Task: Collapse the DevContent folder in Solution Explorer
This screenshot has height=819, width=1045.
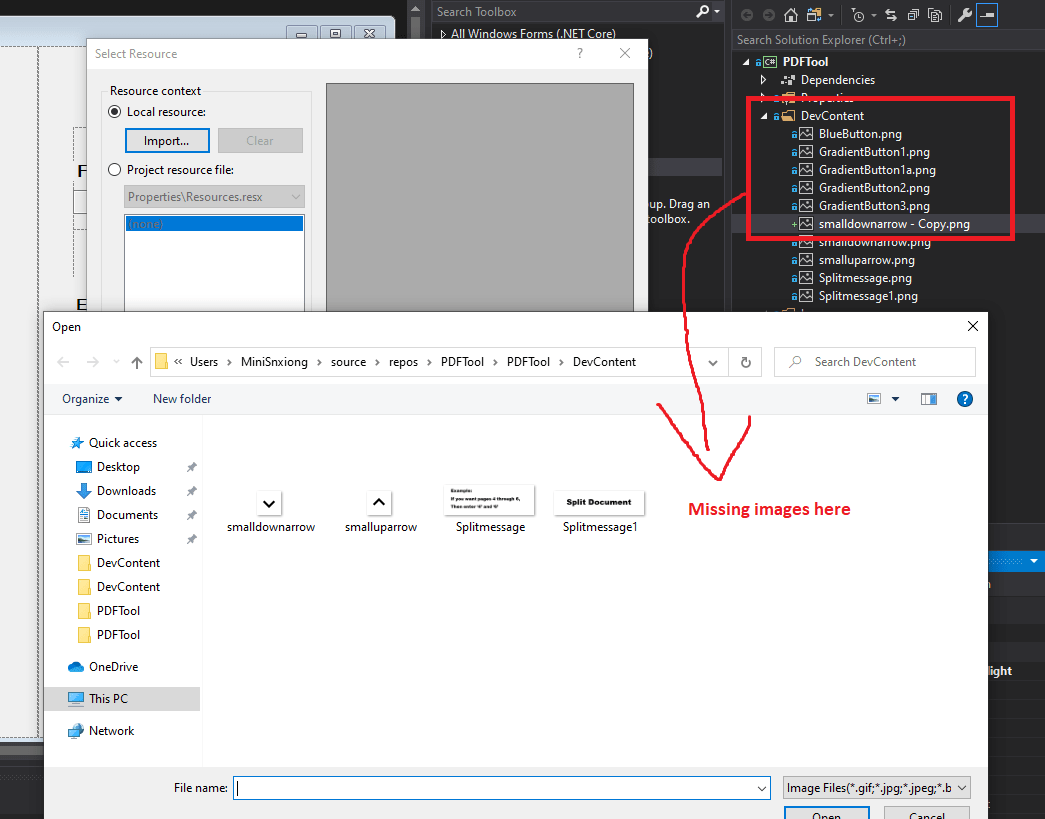Action: [764, 115]
